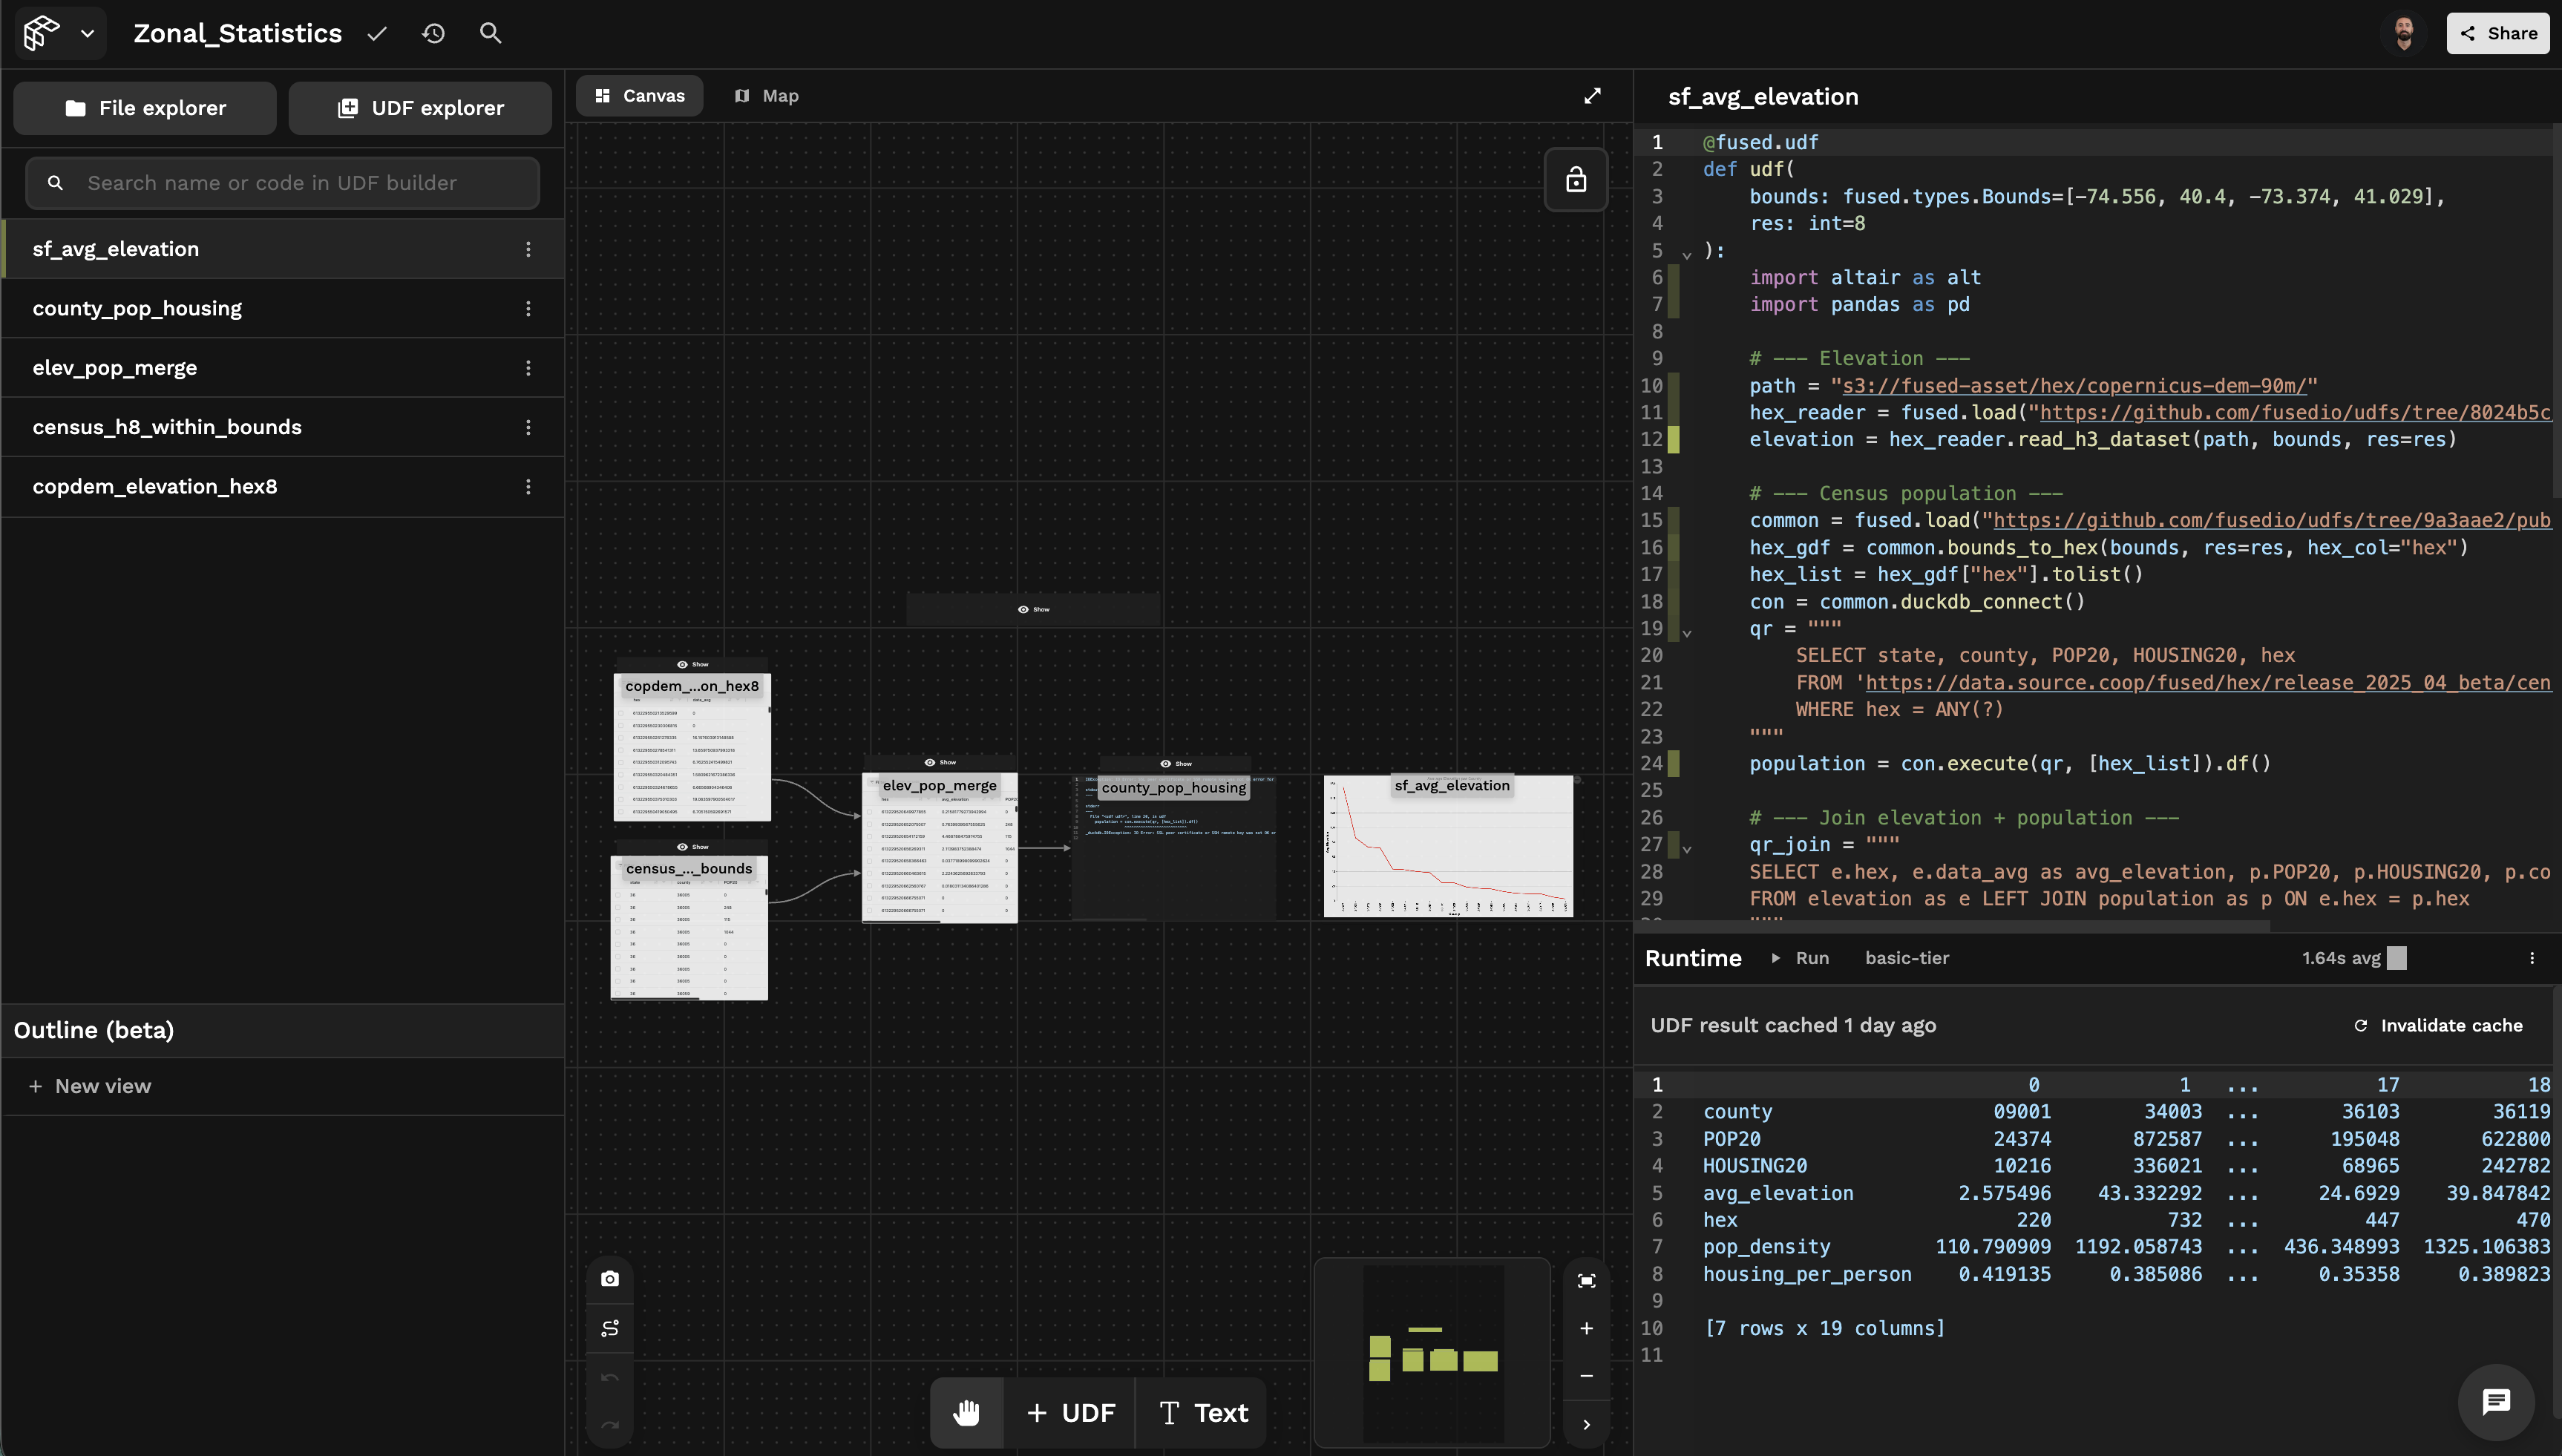The height and width of the screenshot is (1456, 2562).
Task: Expand the canvas to fullscreen
Action: (1592, 95)
